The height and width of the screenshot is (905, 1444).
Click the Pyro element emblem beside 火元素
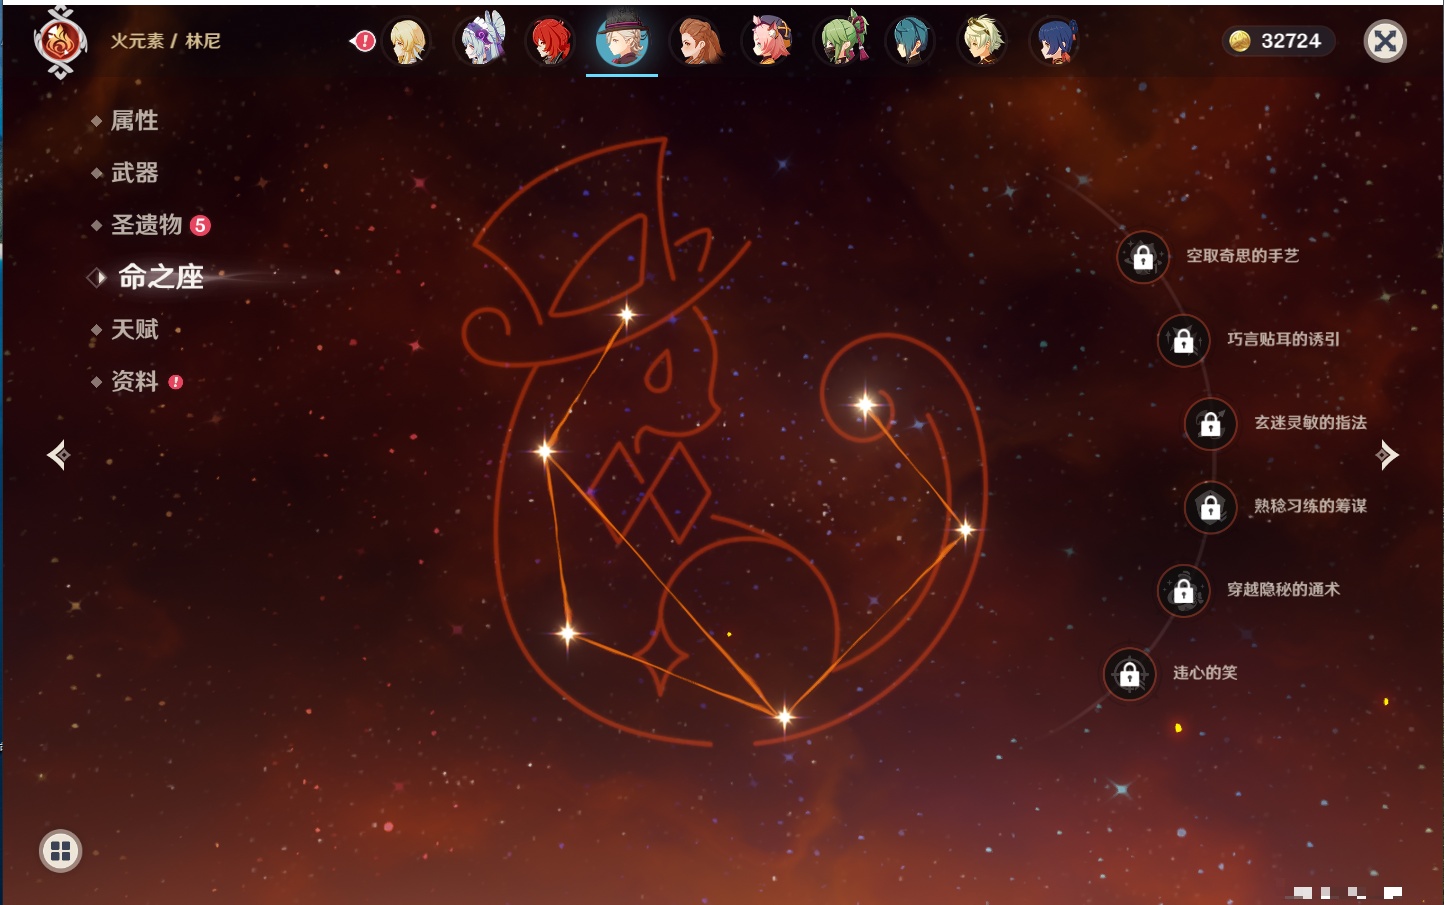click(60, 41)
